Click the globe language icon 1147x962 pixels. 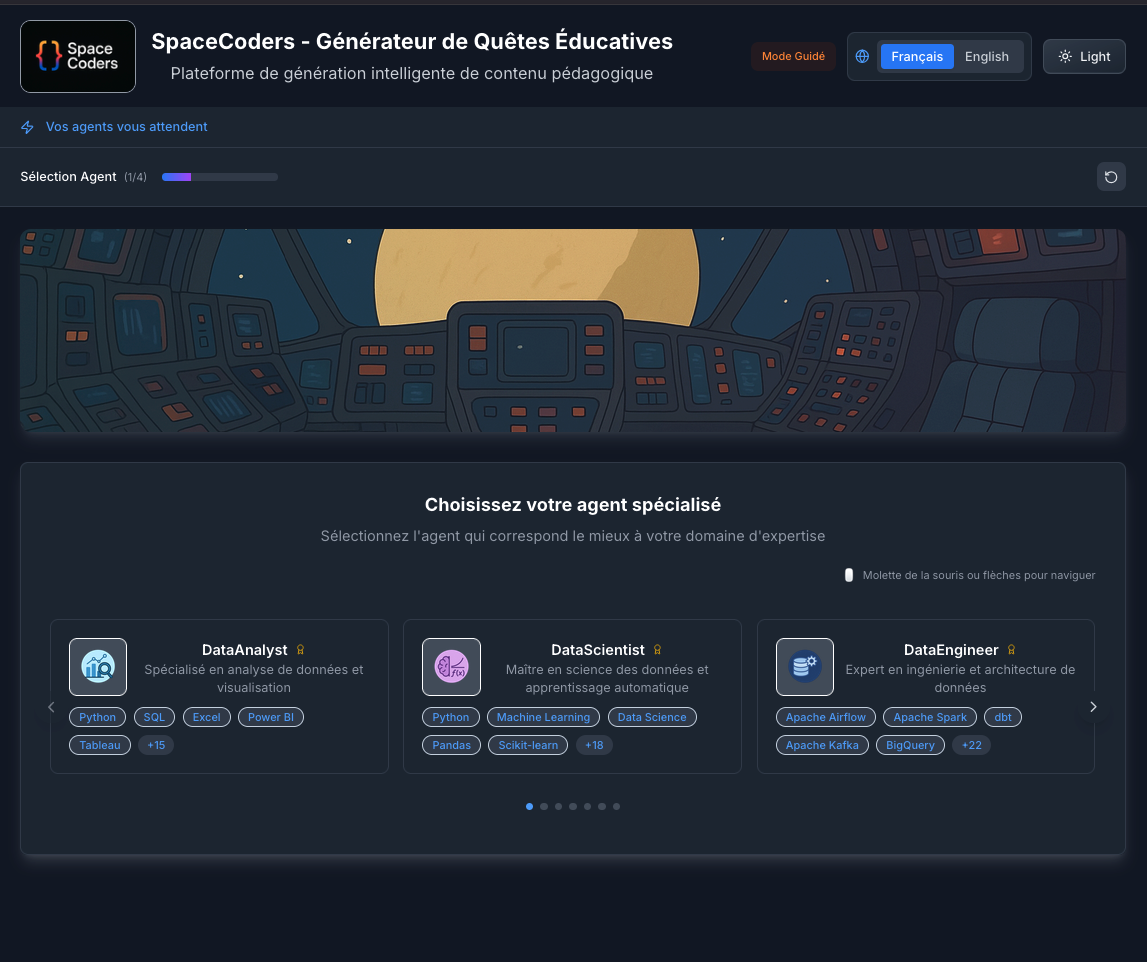point(862,56)
